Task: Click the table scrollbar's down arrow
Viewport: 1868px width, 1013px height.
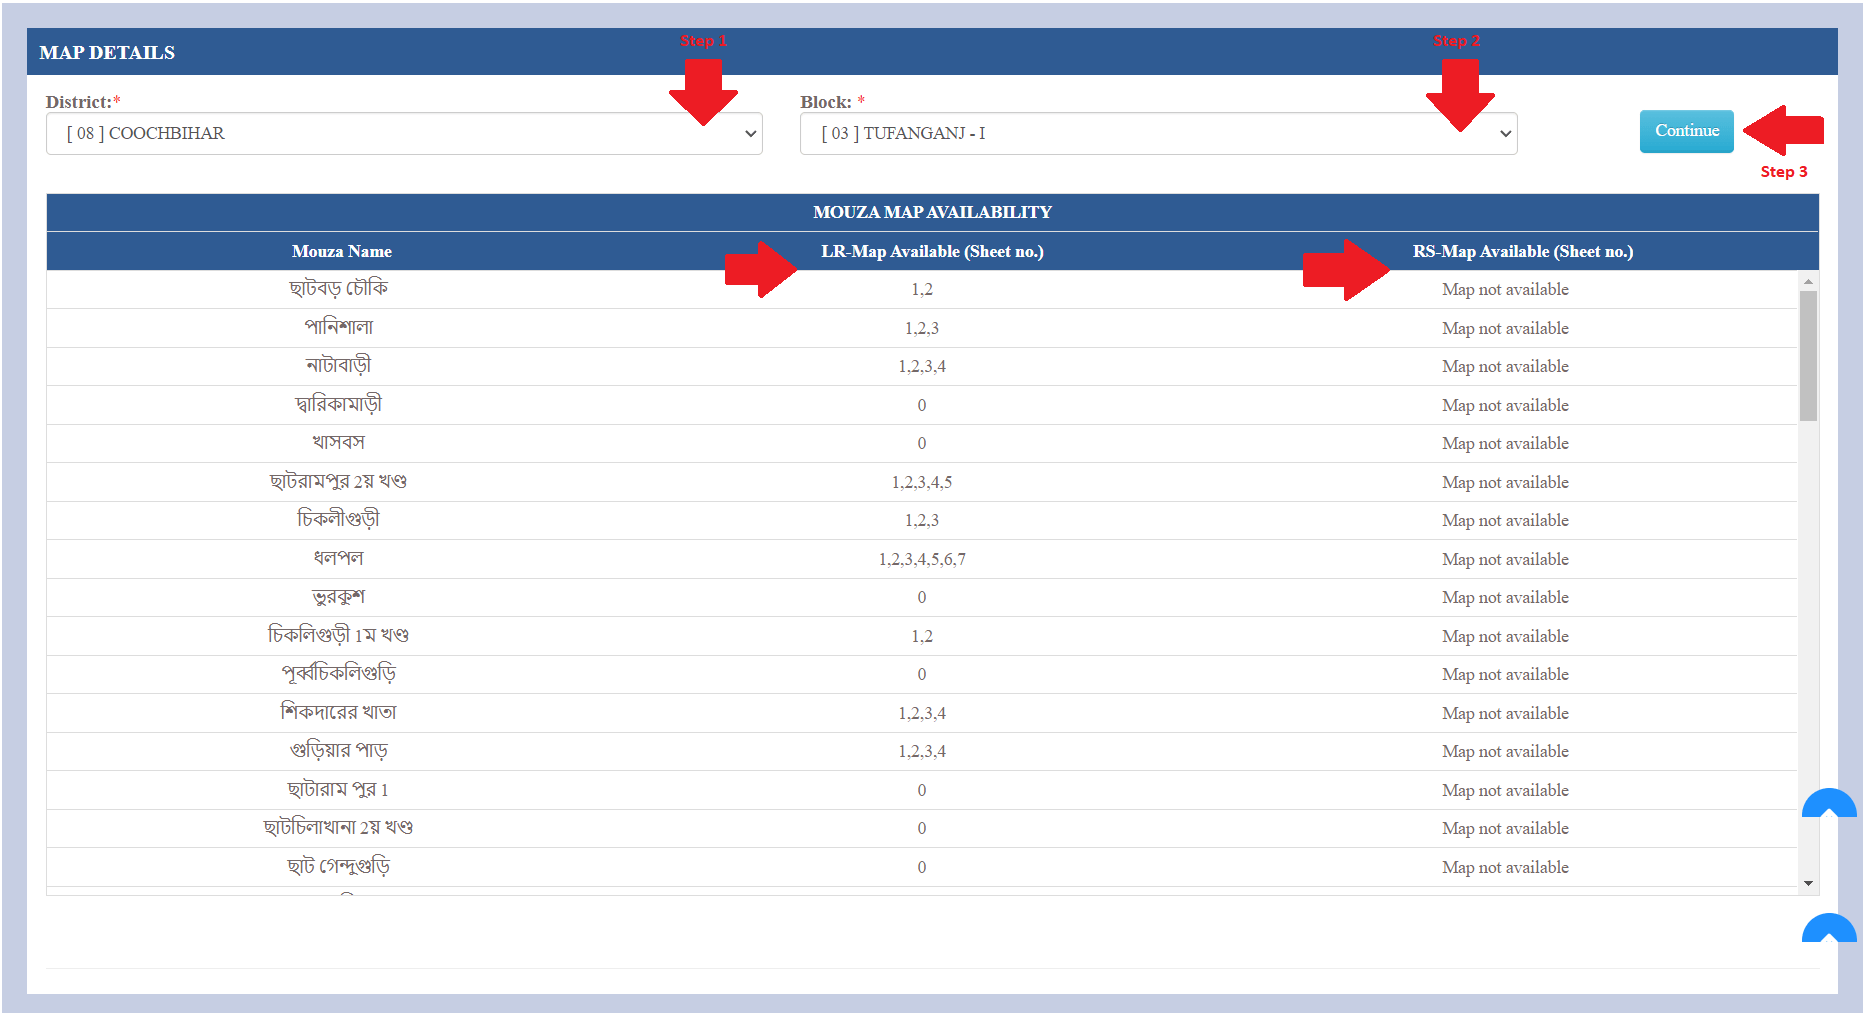Action: [1808, 883]
